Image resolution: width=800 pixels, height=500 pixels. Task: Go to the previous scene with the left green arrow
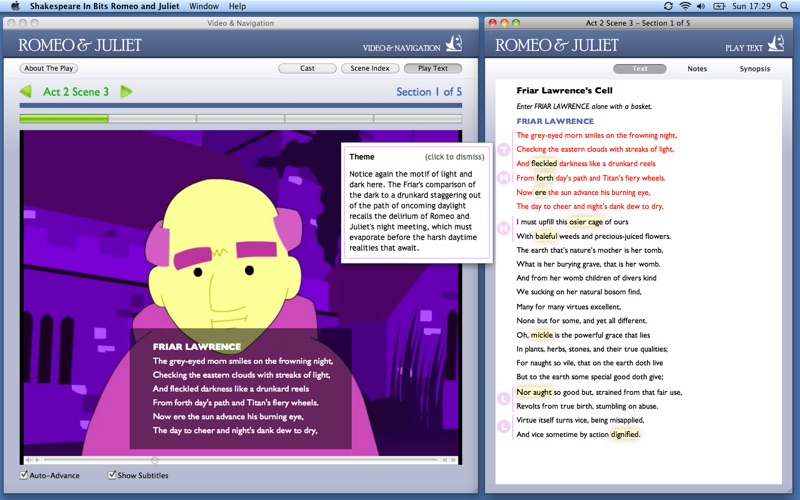point(26,92)
